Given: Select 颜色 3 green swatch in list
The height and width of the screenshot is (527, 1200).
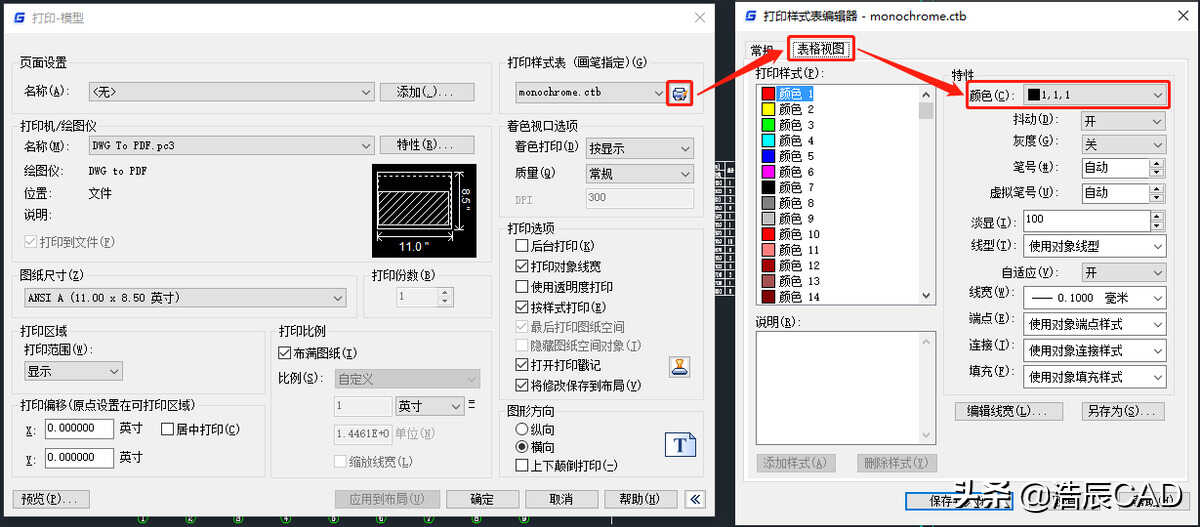Looking at the screenshot, I should (x=768, y=125).
